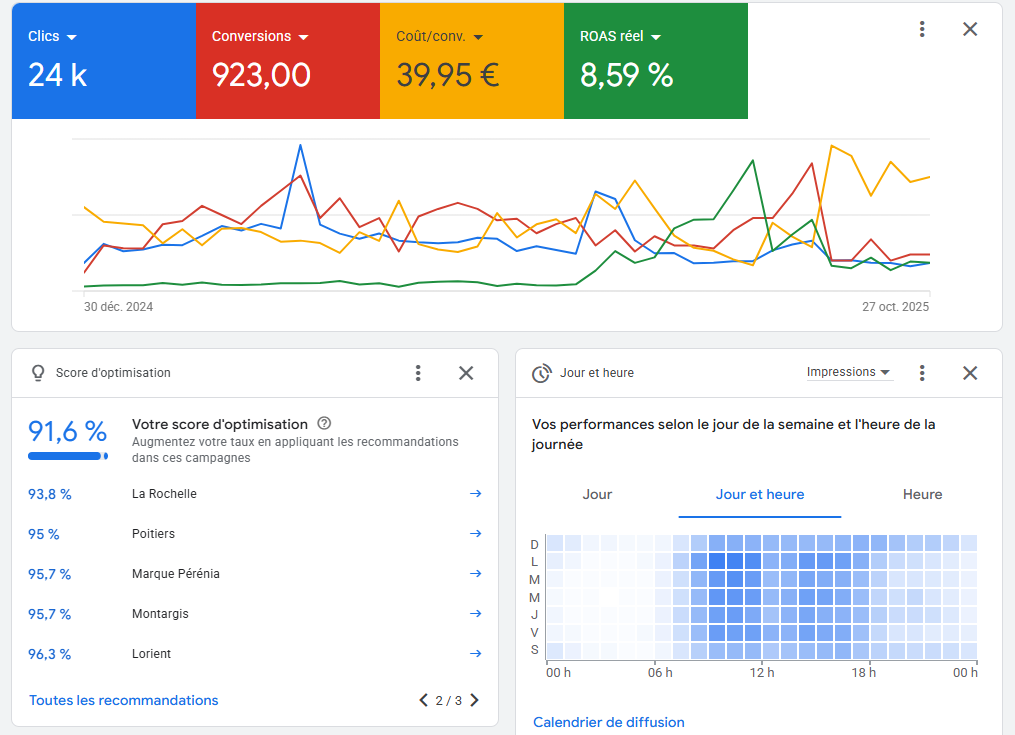Open Marque Pérénia recommendations arrow
Image resolution: width=1015 pixels, height=735 pixels.
(x=475, y=574)
